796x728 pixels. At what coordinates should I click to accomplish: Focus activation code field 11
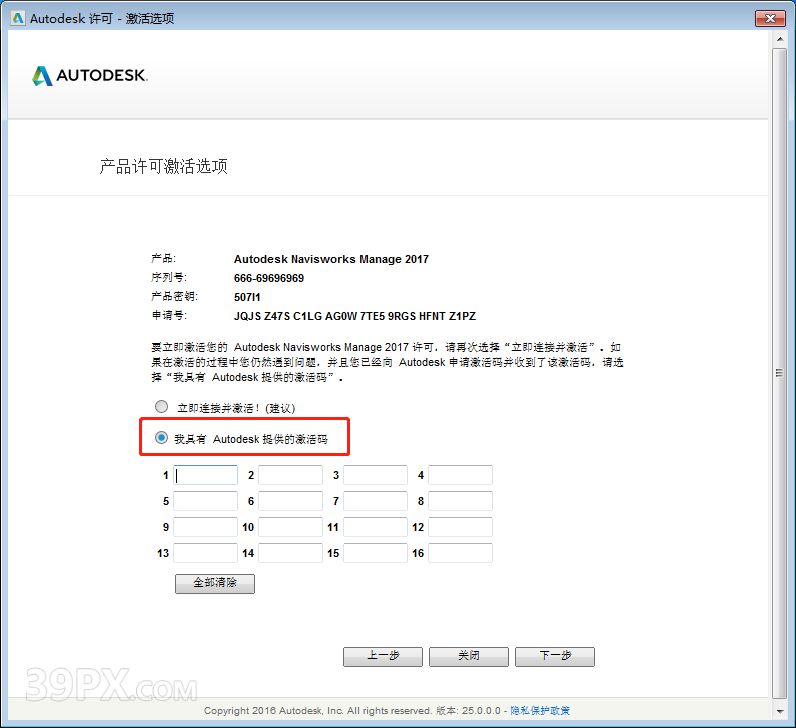point(375,527)
